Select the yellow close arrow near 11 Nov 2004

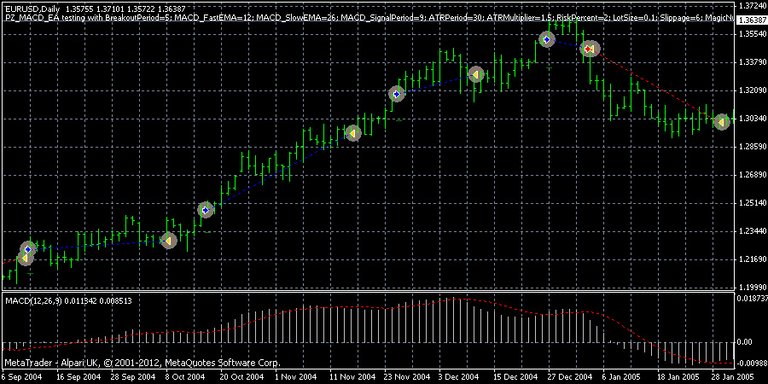(353, 133)
